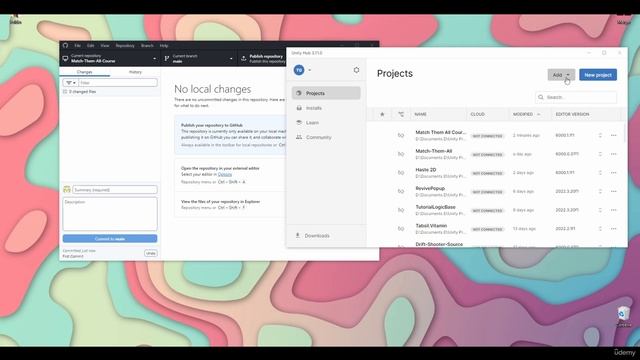Expand the account dropdown arrow beside avatar
The width and height of the screenshot is (640, 360).
[309, 70]
